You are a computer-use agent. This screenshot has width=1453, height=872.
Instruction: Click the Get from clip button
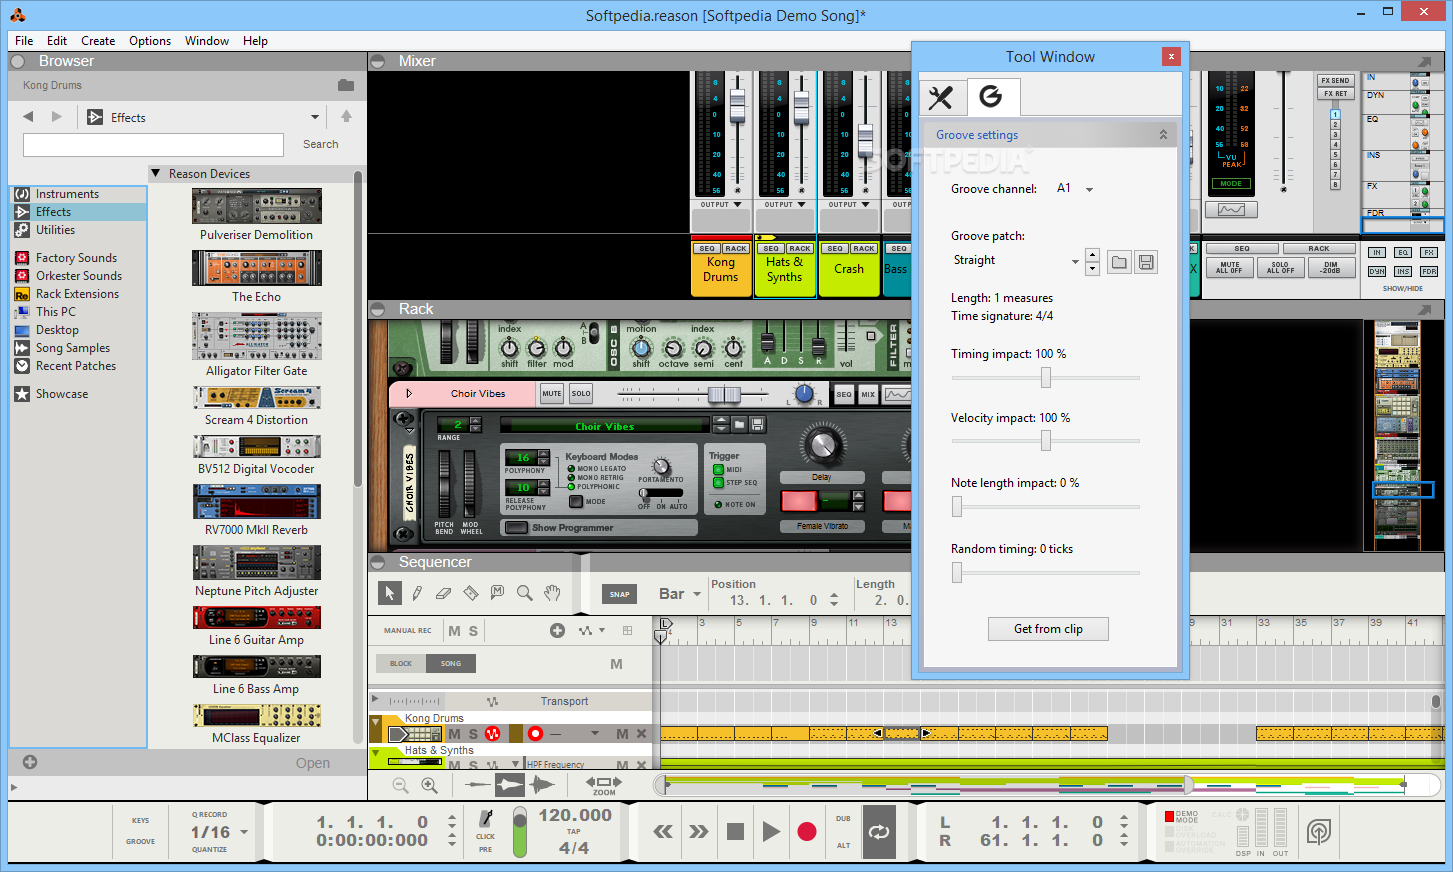pyautogui.click(x=1048, y=629)
